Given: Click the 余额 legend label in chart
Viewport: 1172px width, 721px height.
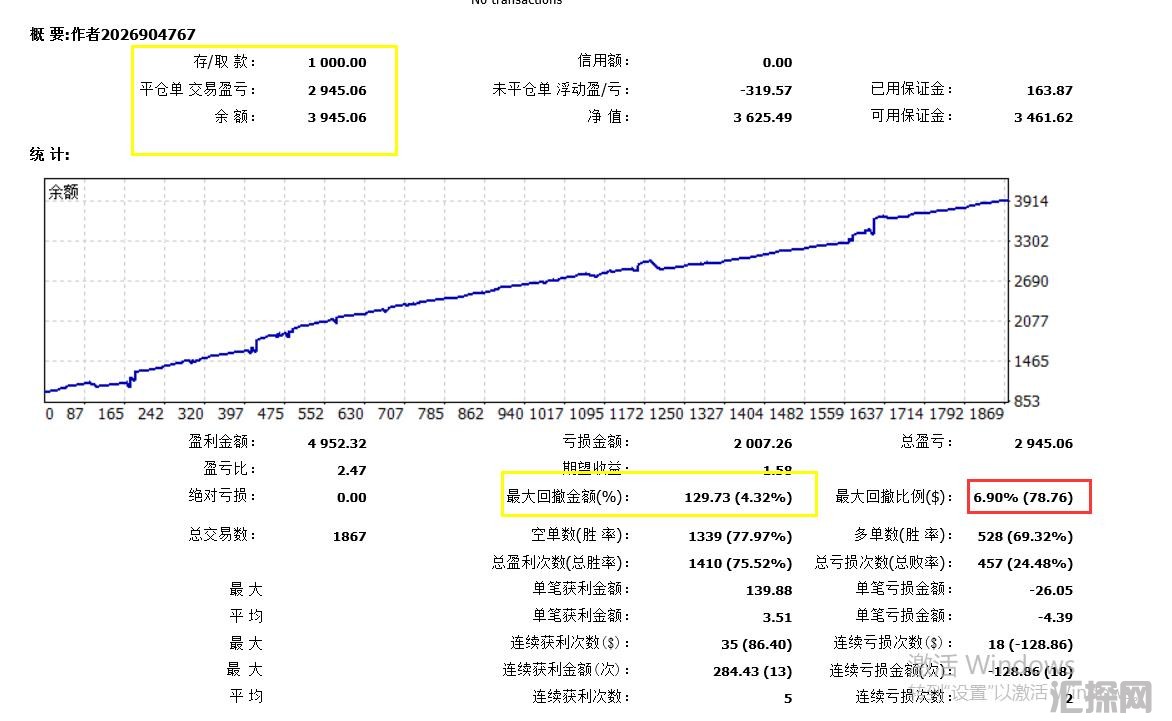Looking at the screenshot, I should 63,192.
